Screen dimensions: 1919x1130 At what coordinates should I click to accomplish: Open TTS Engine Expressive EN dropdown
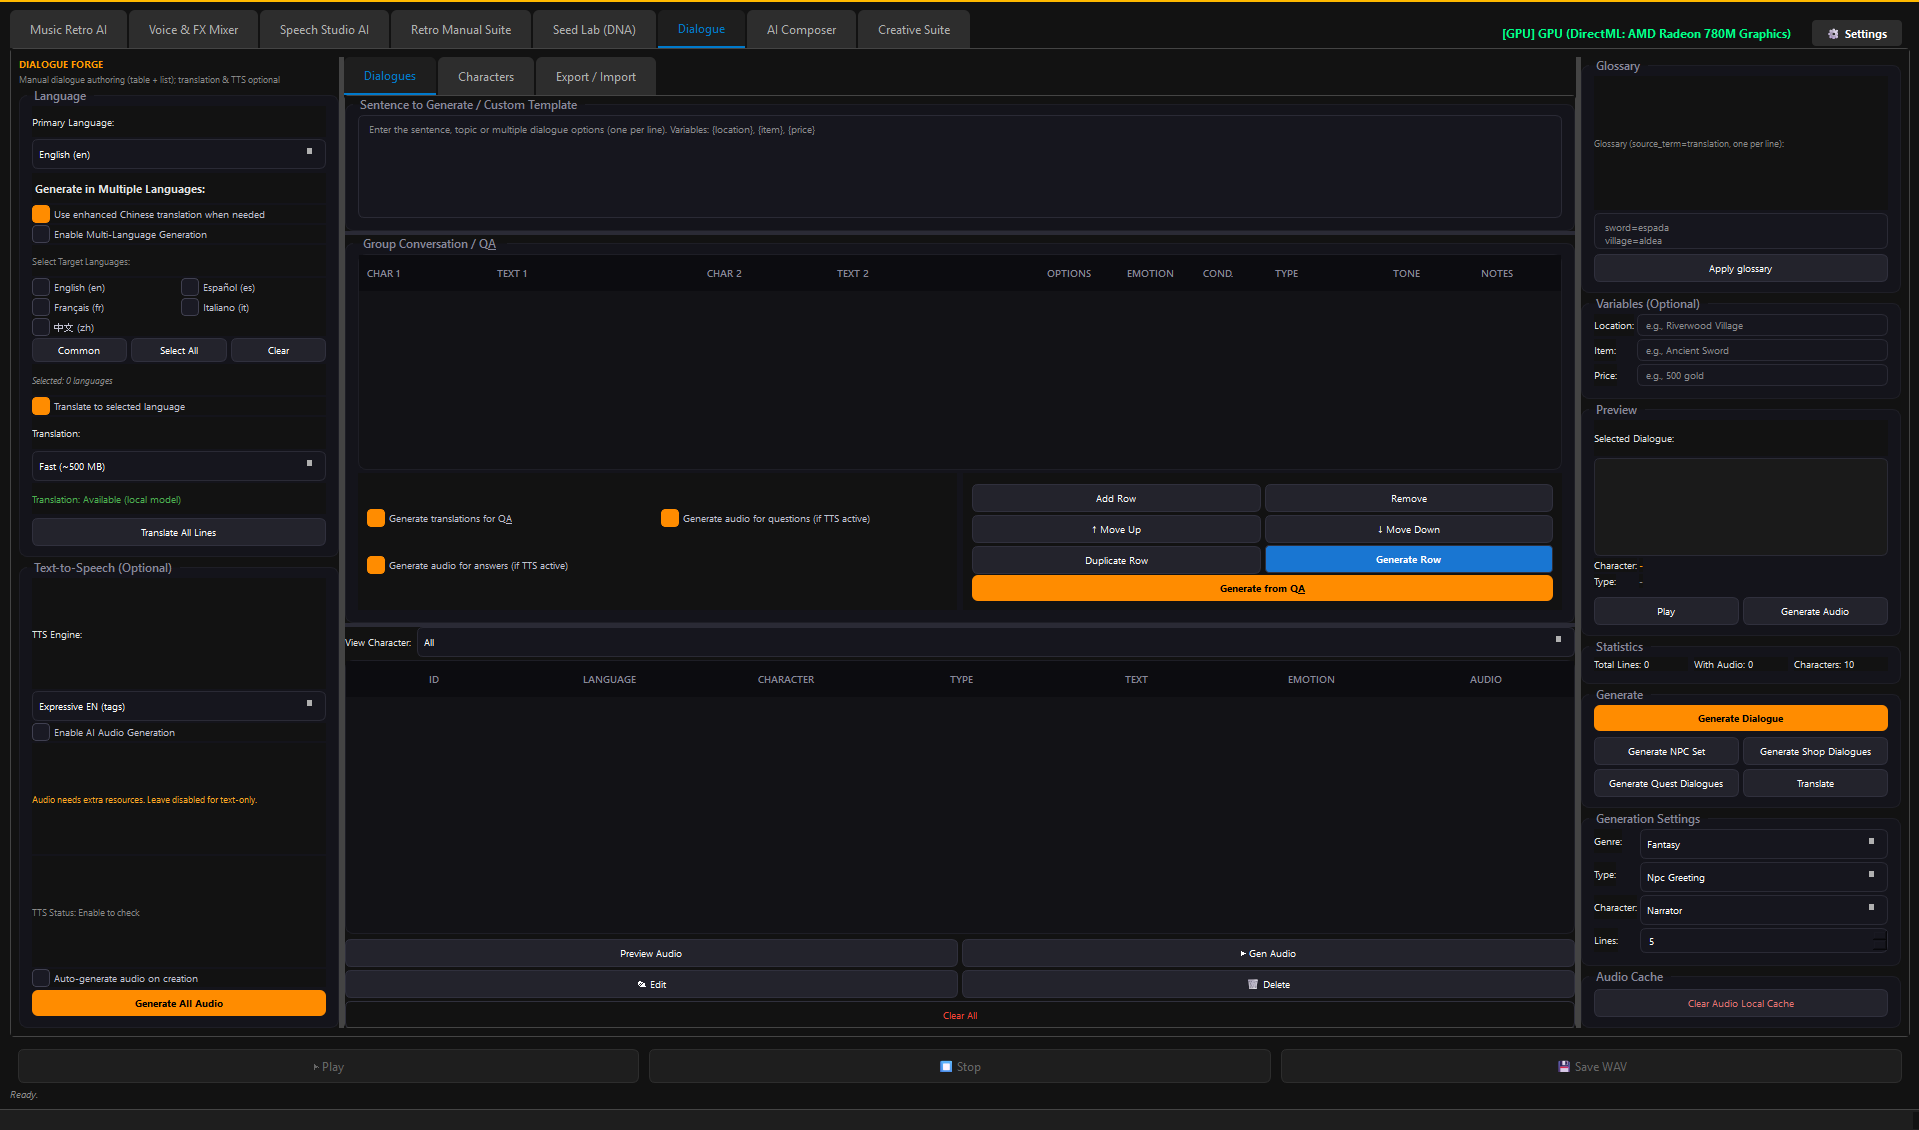[179, 706]
